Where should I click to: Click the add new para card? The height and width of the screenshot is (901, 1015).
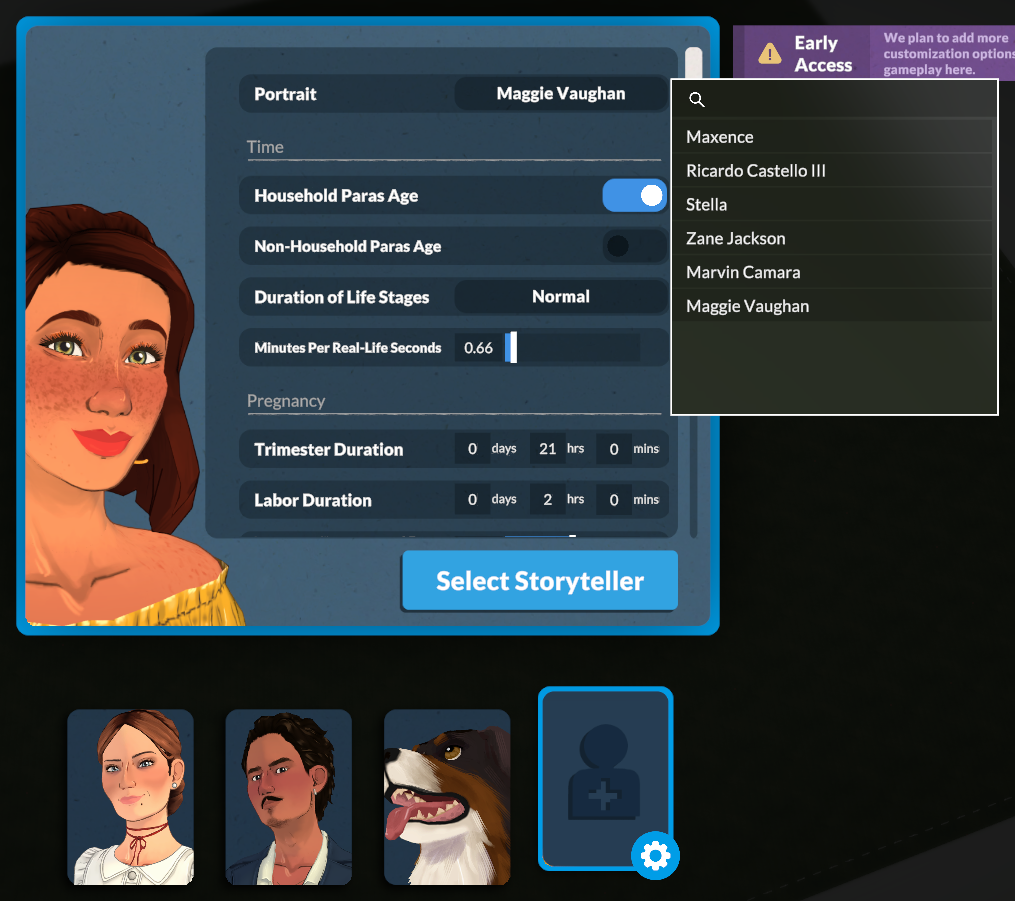[605, 779]
